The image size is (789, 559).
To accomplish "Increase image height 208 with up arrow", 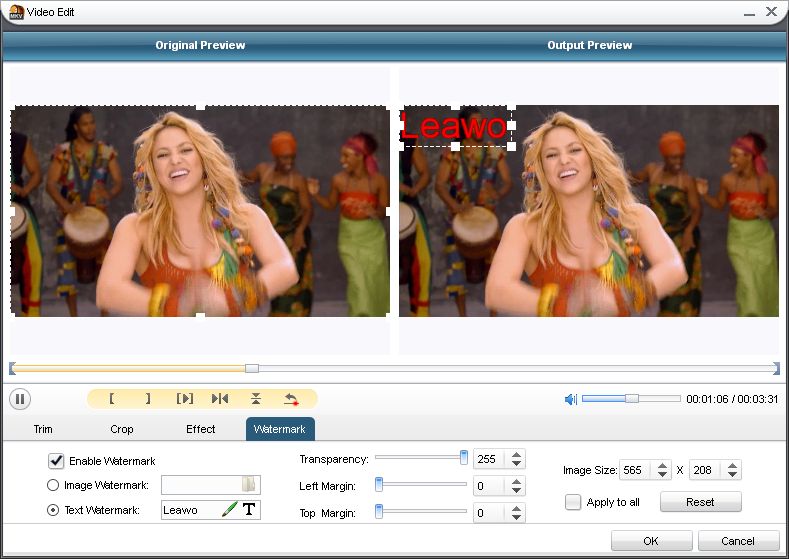I will (733, 465).
